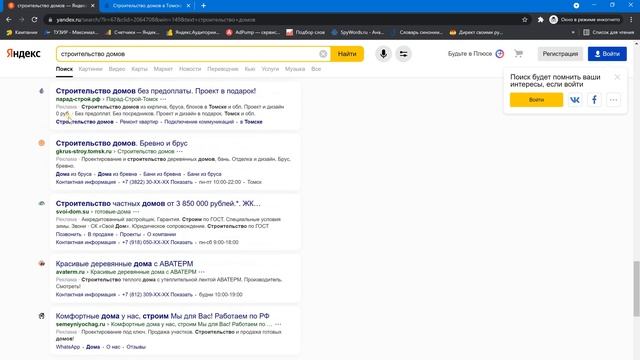Click Ремонт квартир sitelink
Screen dimensions: 640x360
pyautogui.click(x=139, y=122)
